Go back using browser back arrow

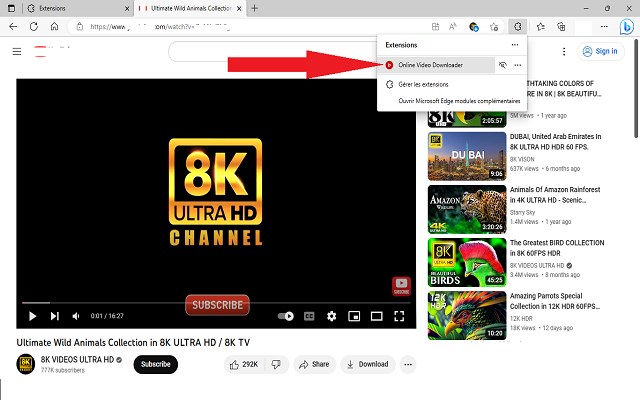(x=13, y=27)
